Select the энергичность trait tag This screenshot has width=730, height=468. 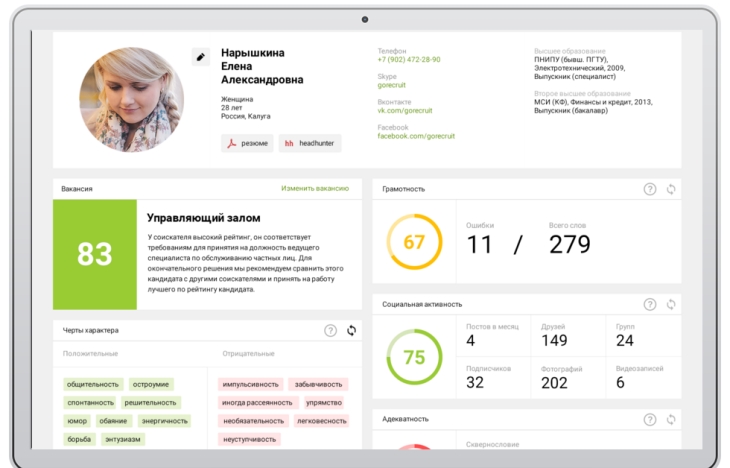pos(164,421)
